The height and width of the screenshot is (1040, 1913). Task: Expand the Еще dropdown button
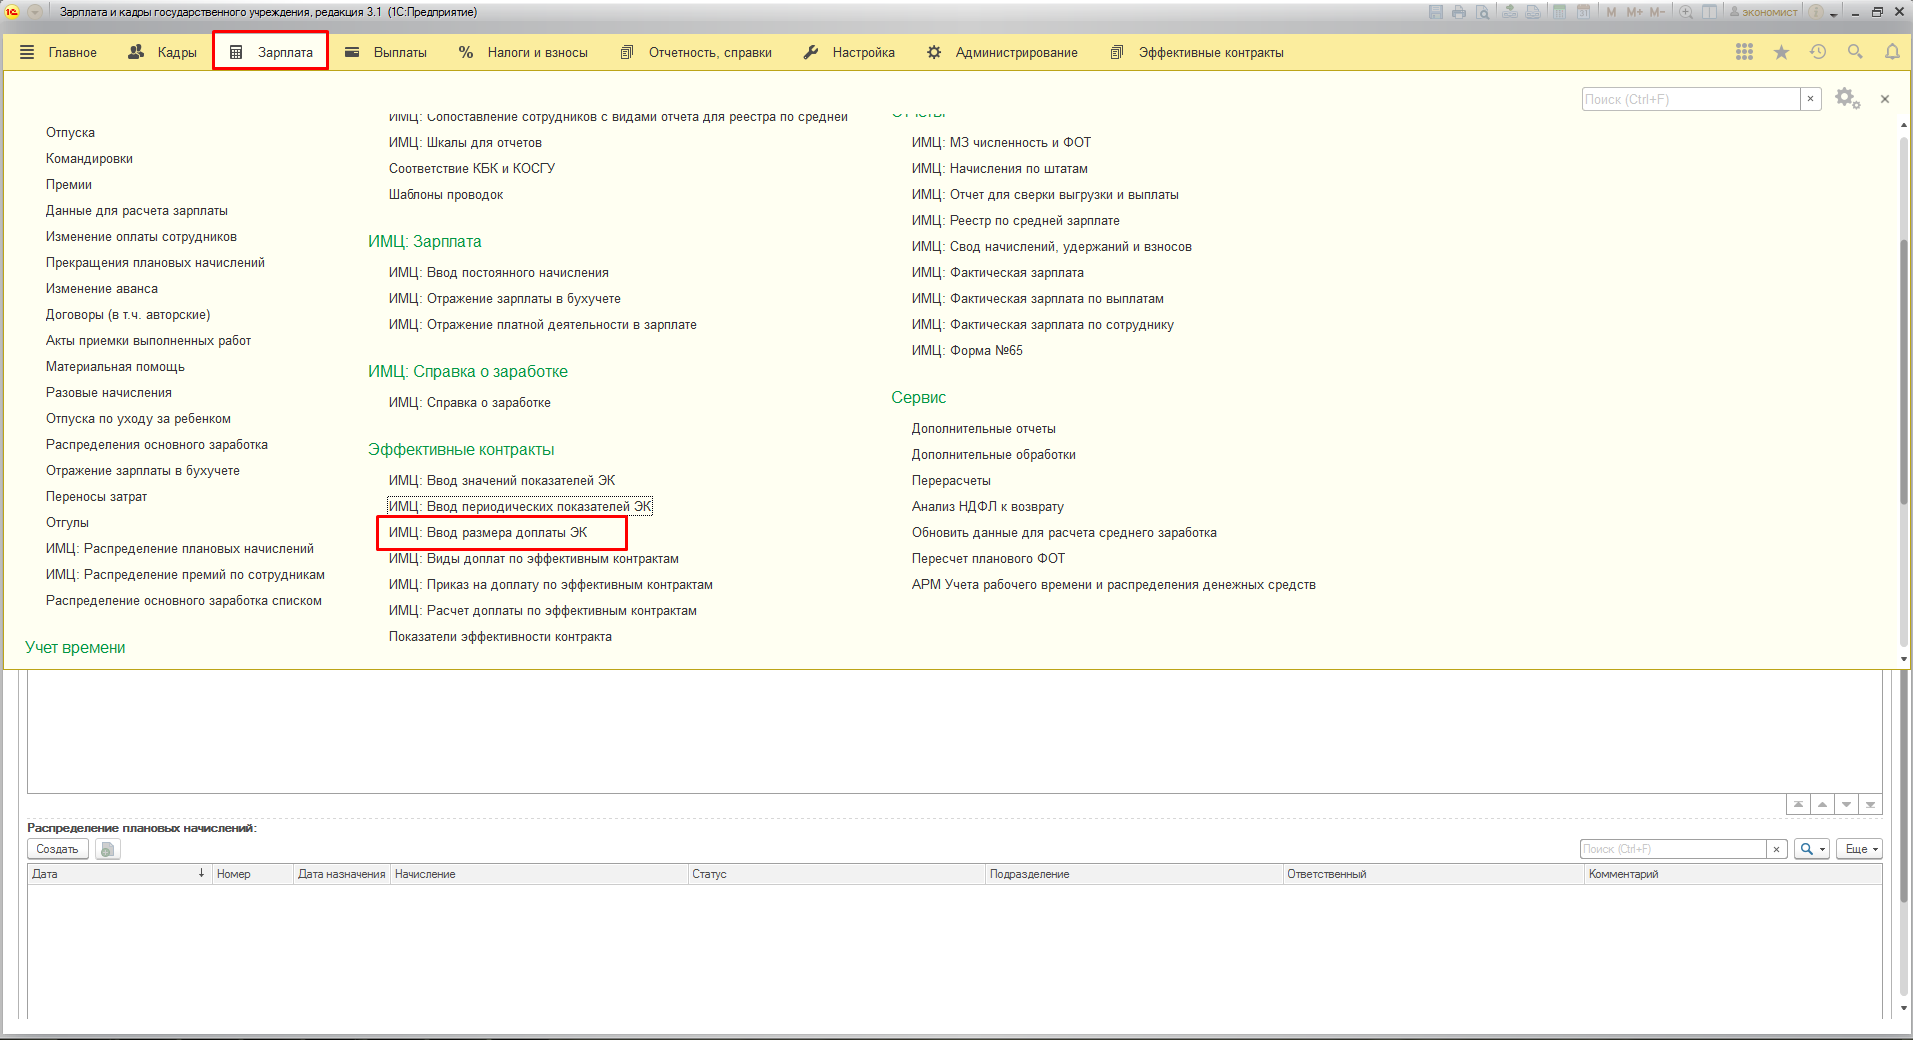[x=1860, y=849]
